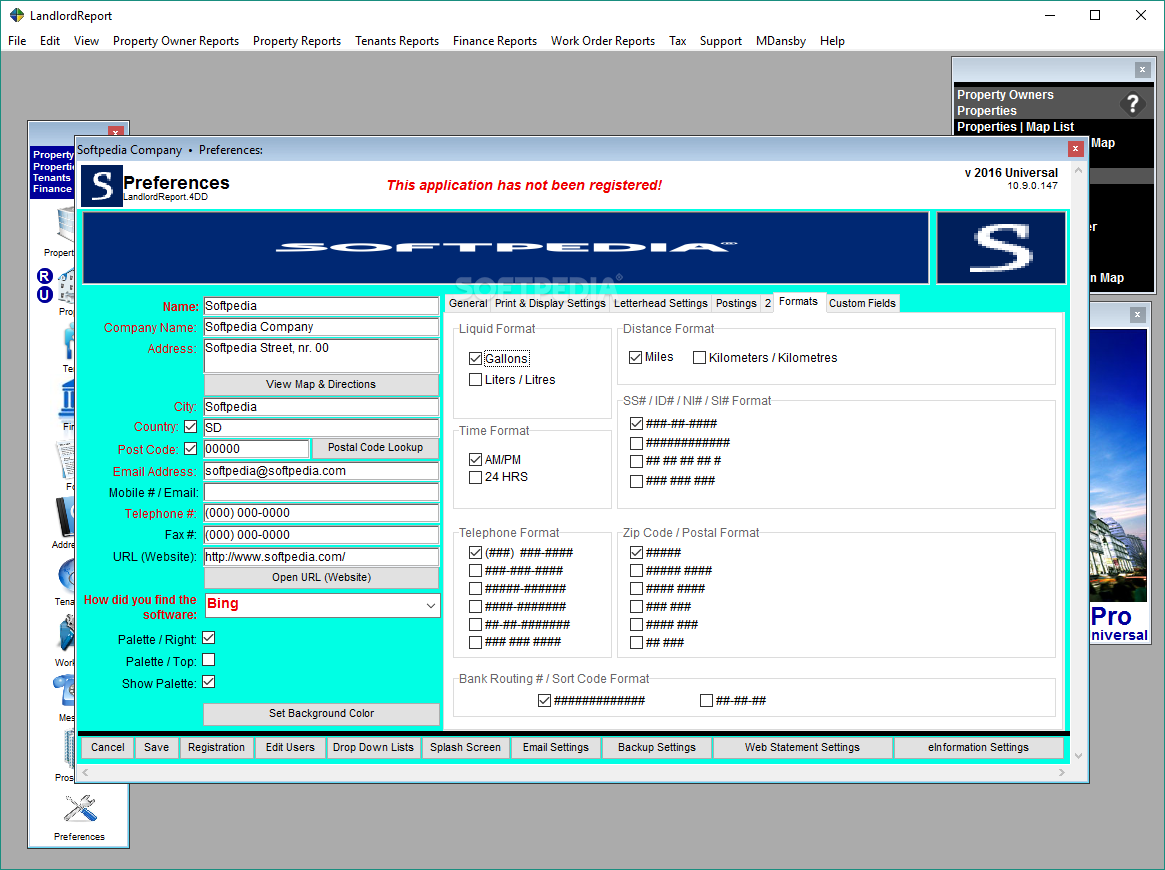Open Email Settings

(555, 747)
